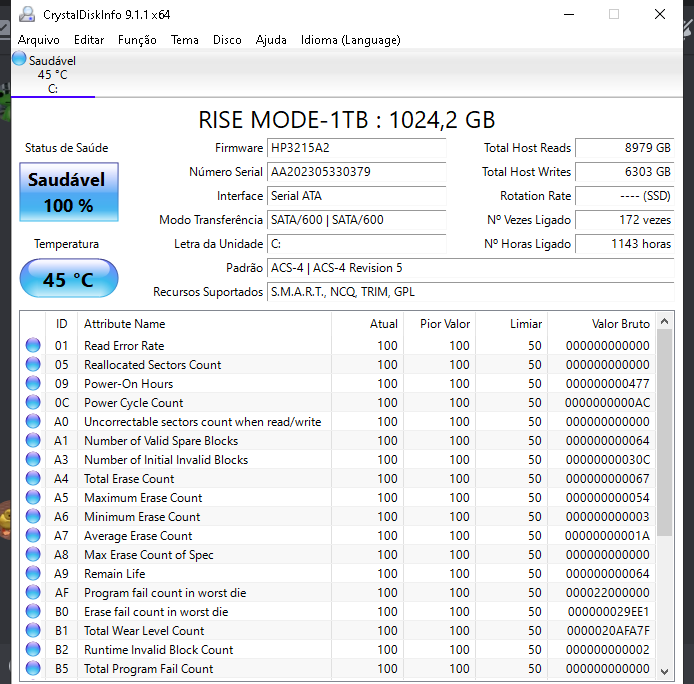Close the CrystalDiskInfo window
This screenshot has height=684, width=694.
(659, 15)
